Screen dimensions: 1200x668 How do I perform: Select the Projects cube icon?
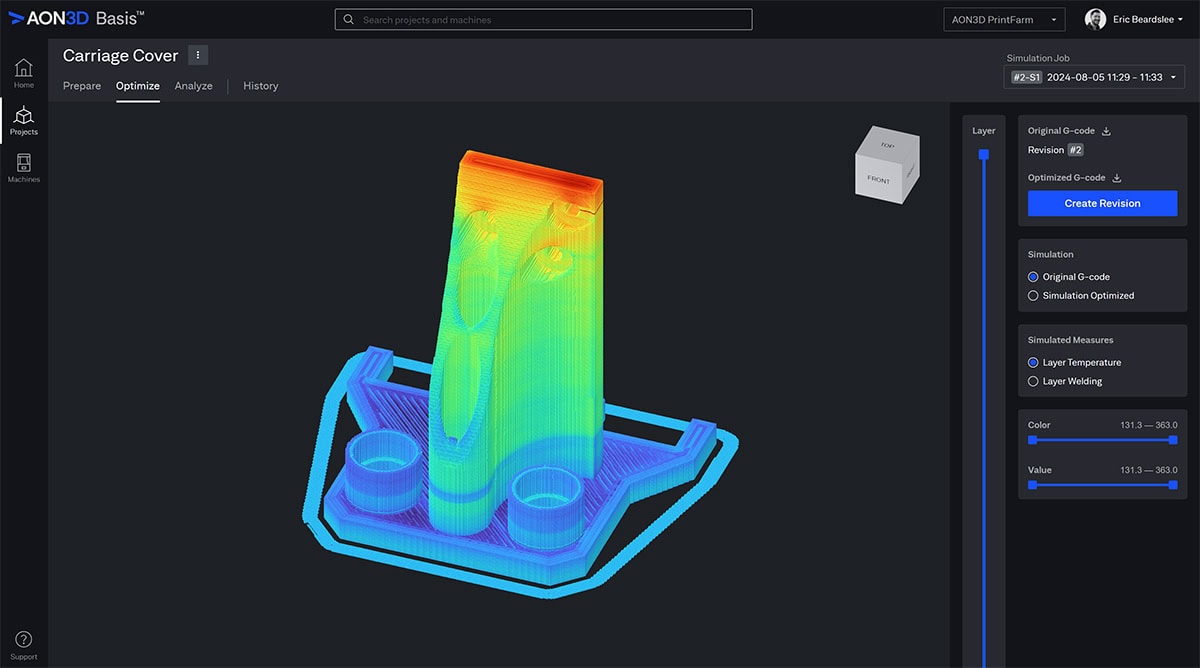pos(23,117)
